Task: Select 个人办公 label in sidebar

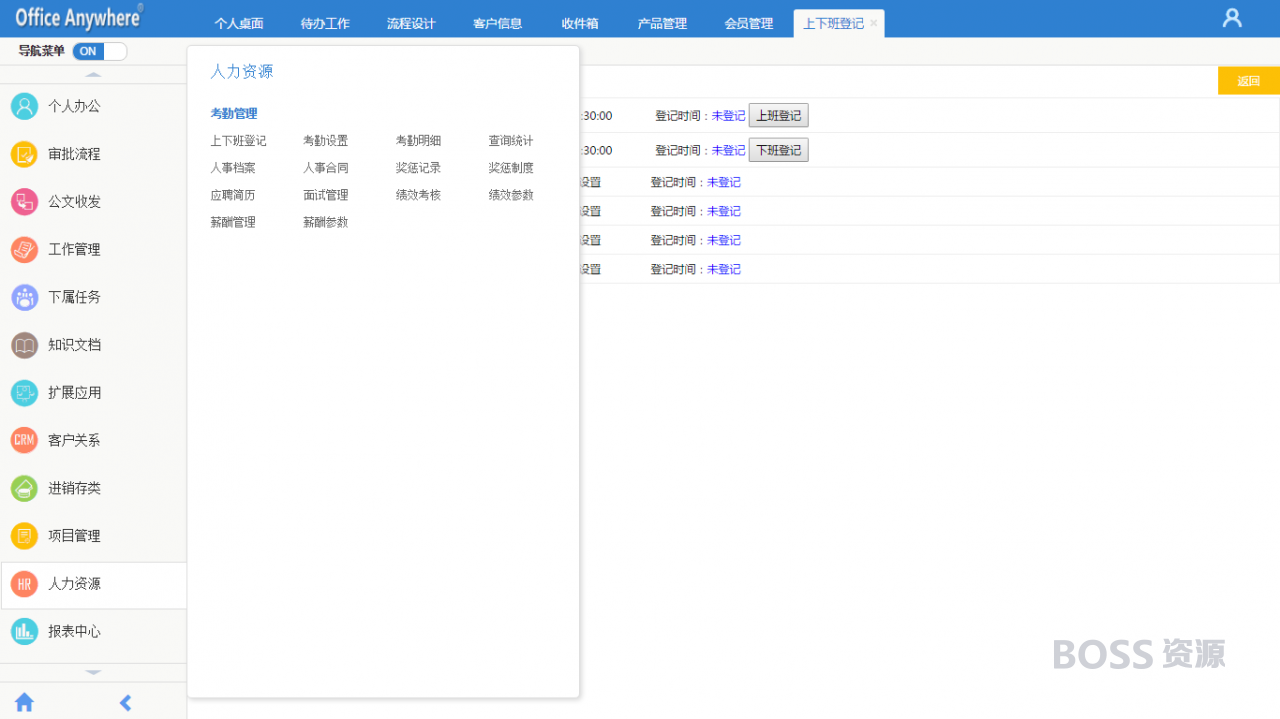Action: coord(74,106)
